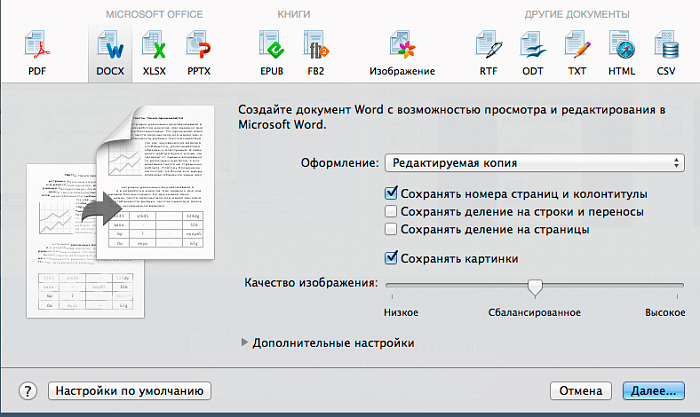The height and width of the screenshot is (417, 700).
Task: Select the TXT plain text format icon
Action: click(577, 53)
